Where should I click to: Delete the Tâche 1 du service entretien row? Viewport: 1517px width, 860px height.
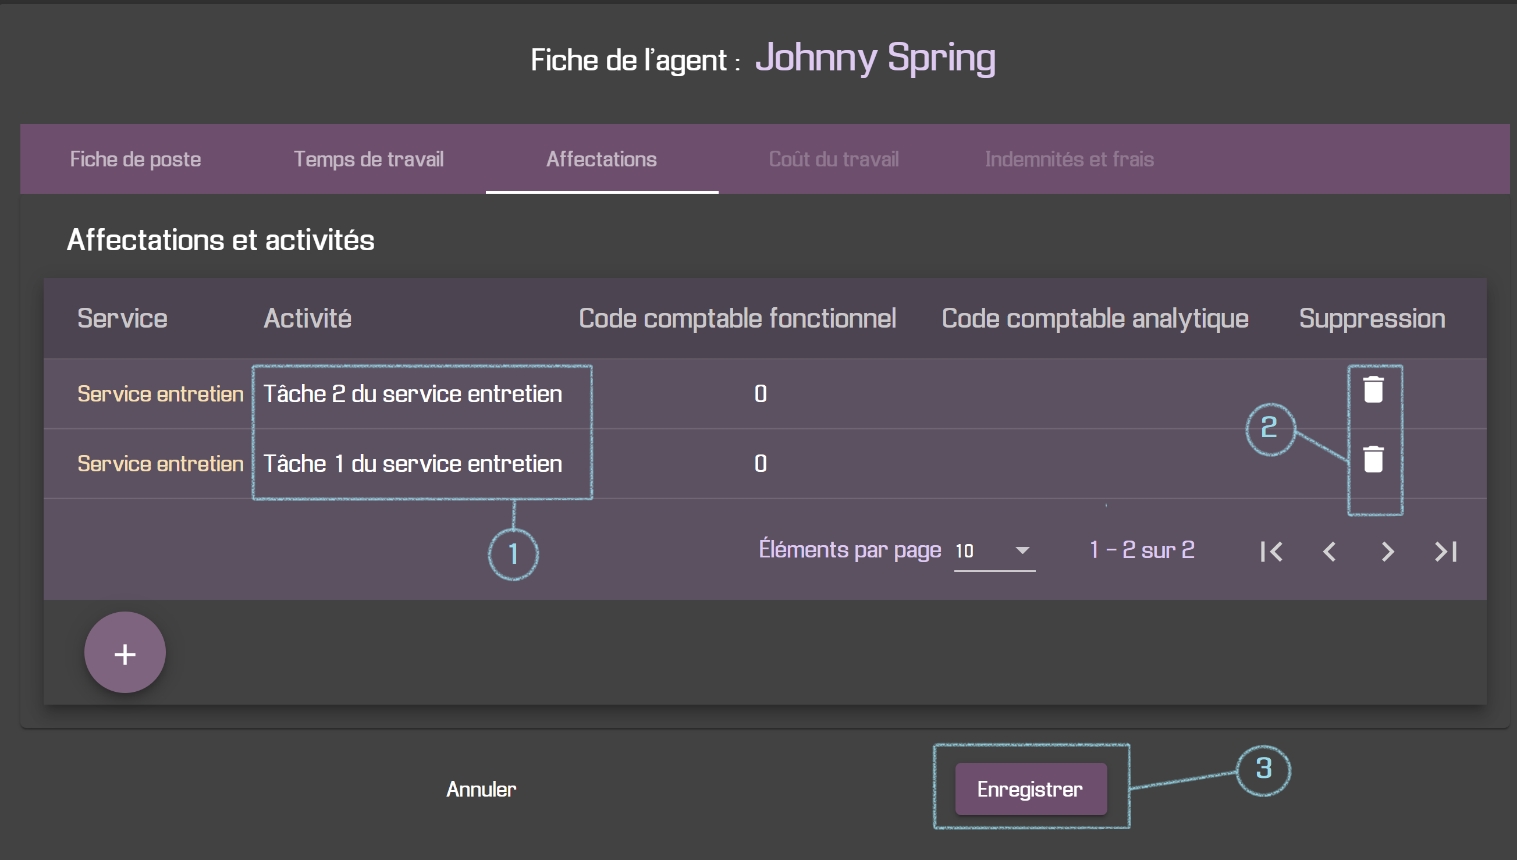(1373, 459)
